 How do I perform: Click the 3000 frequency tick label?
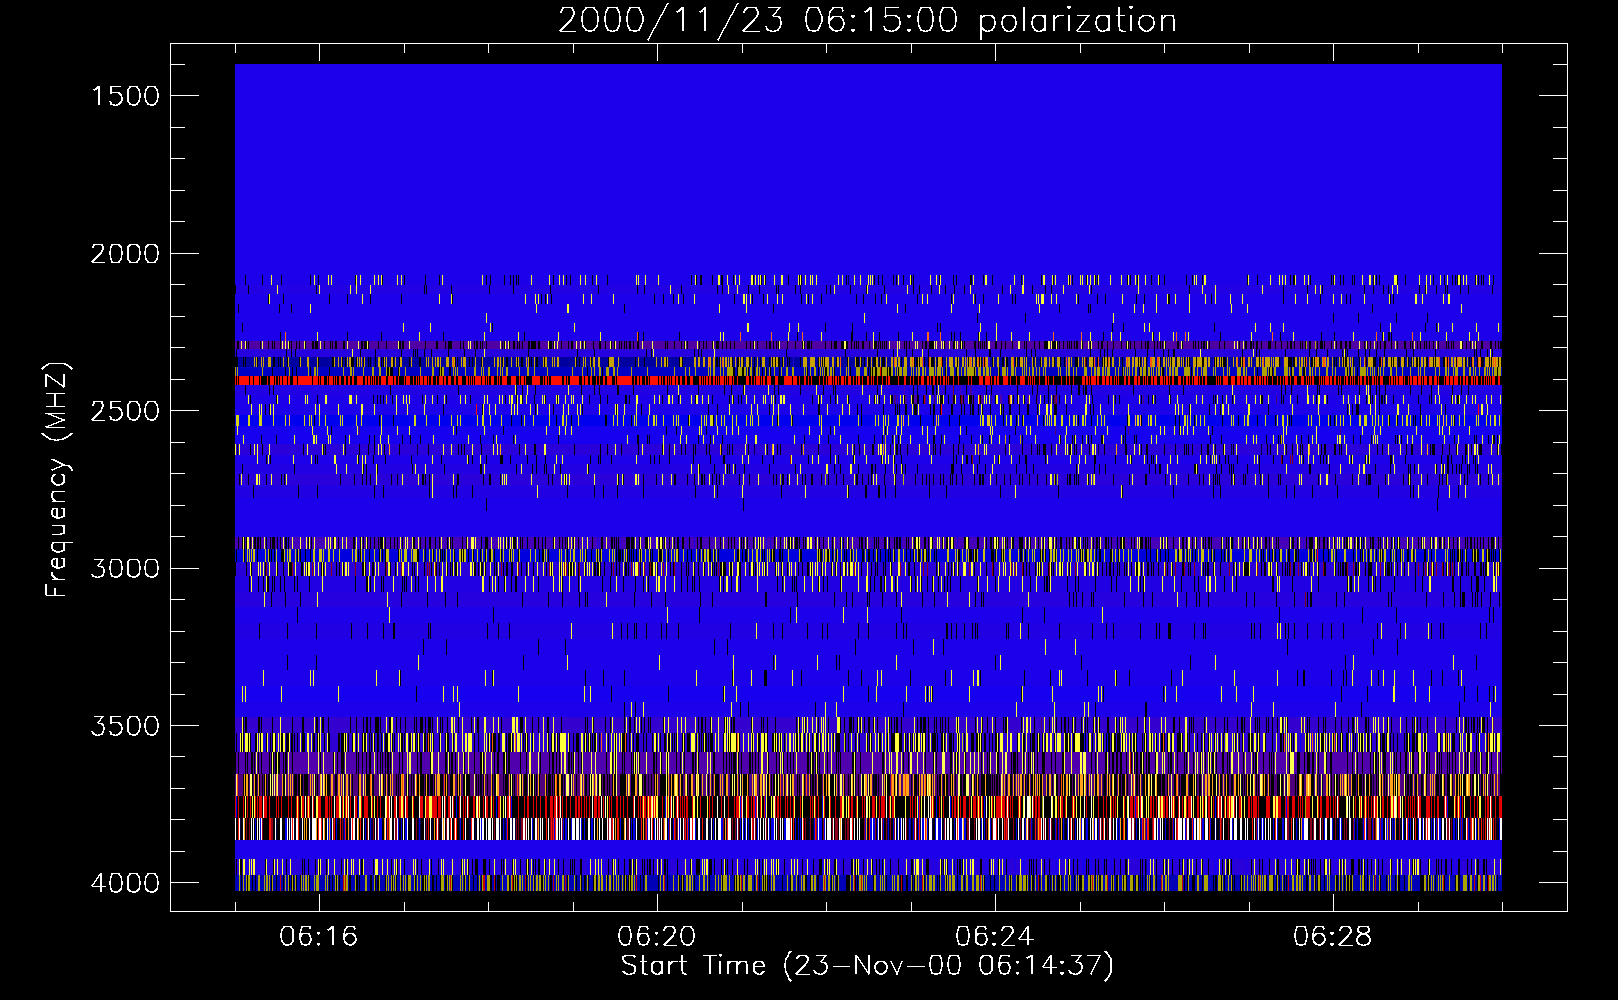coord(125,569)
